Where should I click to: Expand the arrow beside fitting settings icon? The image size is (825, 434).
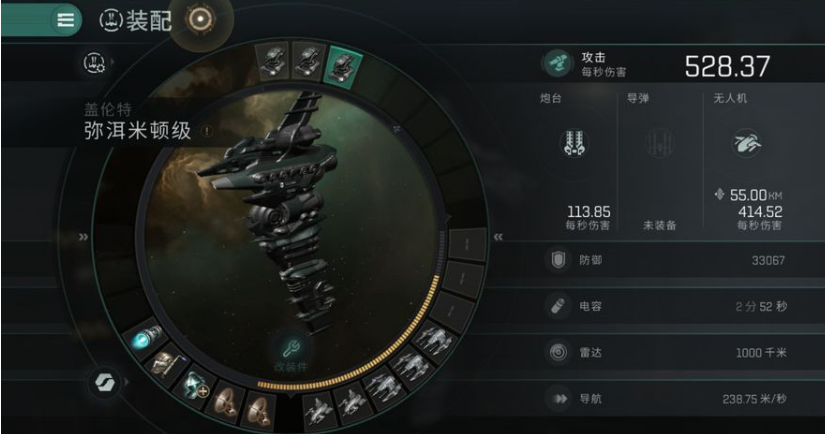click(113, 62)
